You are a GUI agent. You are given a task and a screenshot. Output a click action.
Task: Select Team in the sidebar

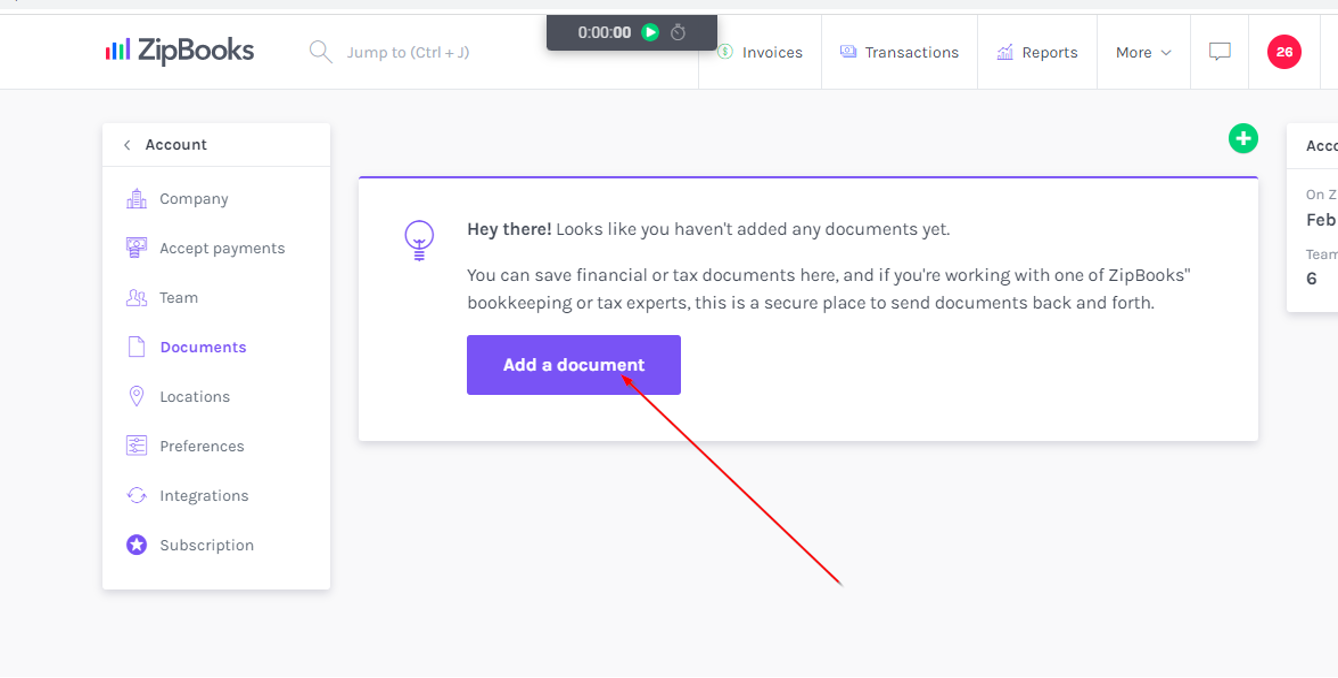[x=178, y=298]
